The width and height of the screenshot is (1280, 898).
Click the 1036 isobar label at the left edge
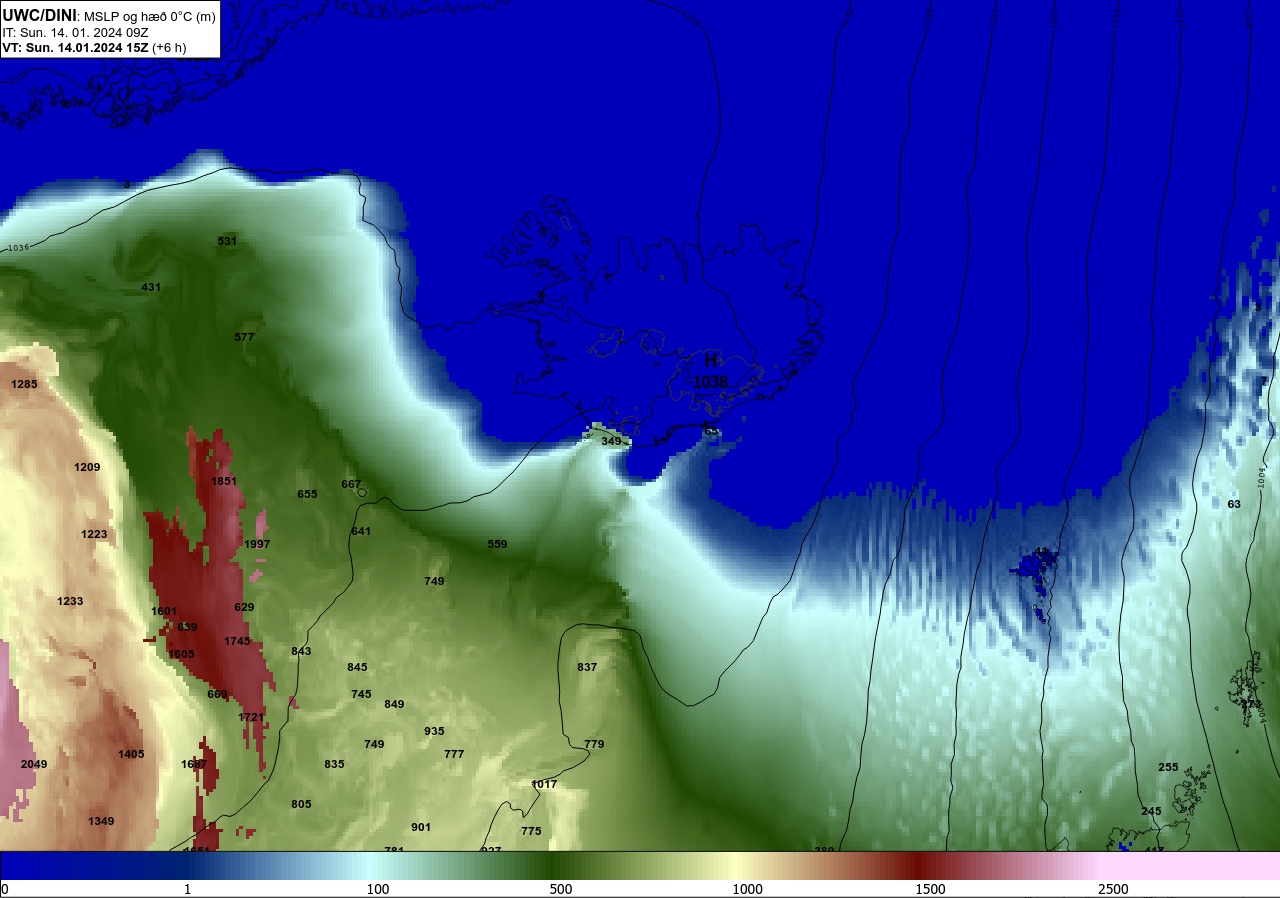(18, 248)
